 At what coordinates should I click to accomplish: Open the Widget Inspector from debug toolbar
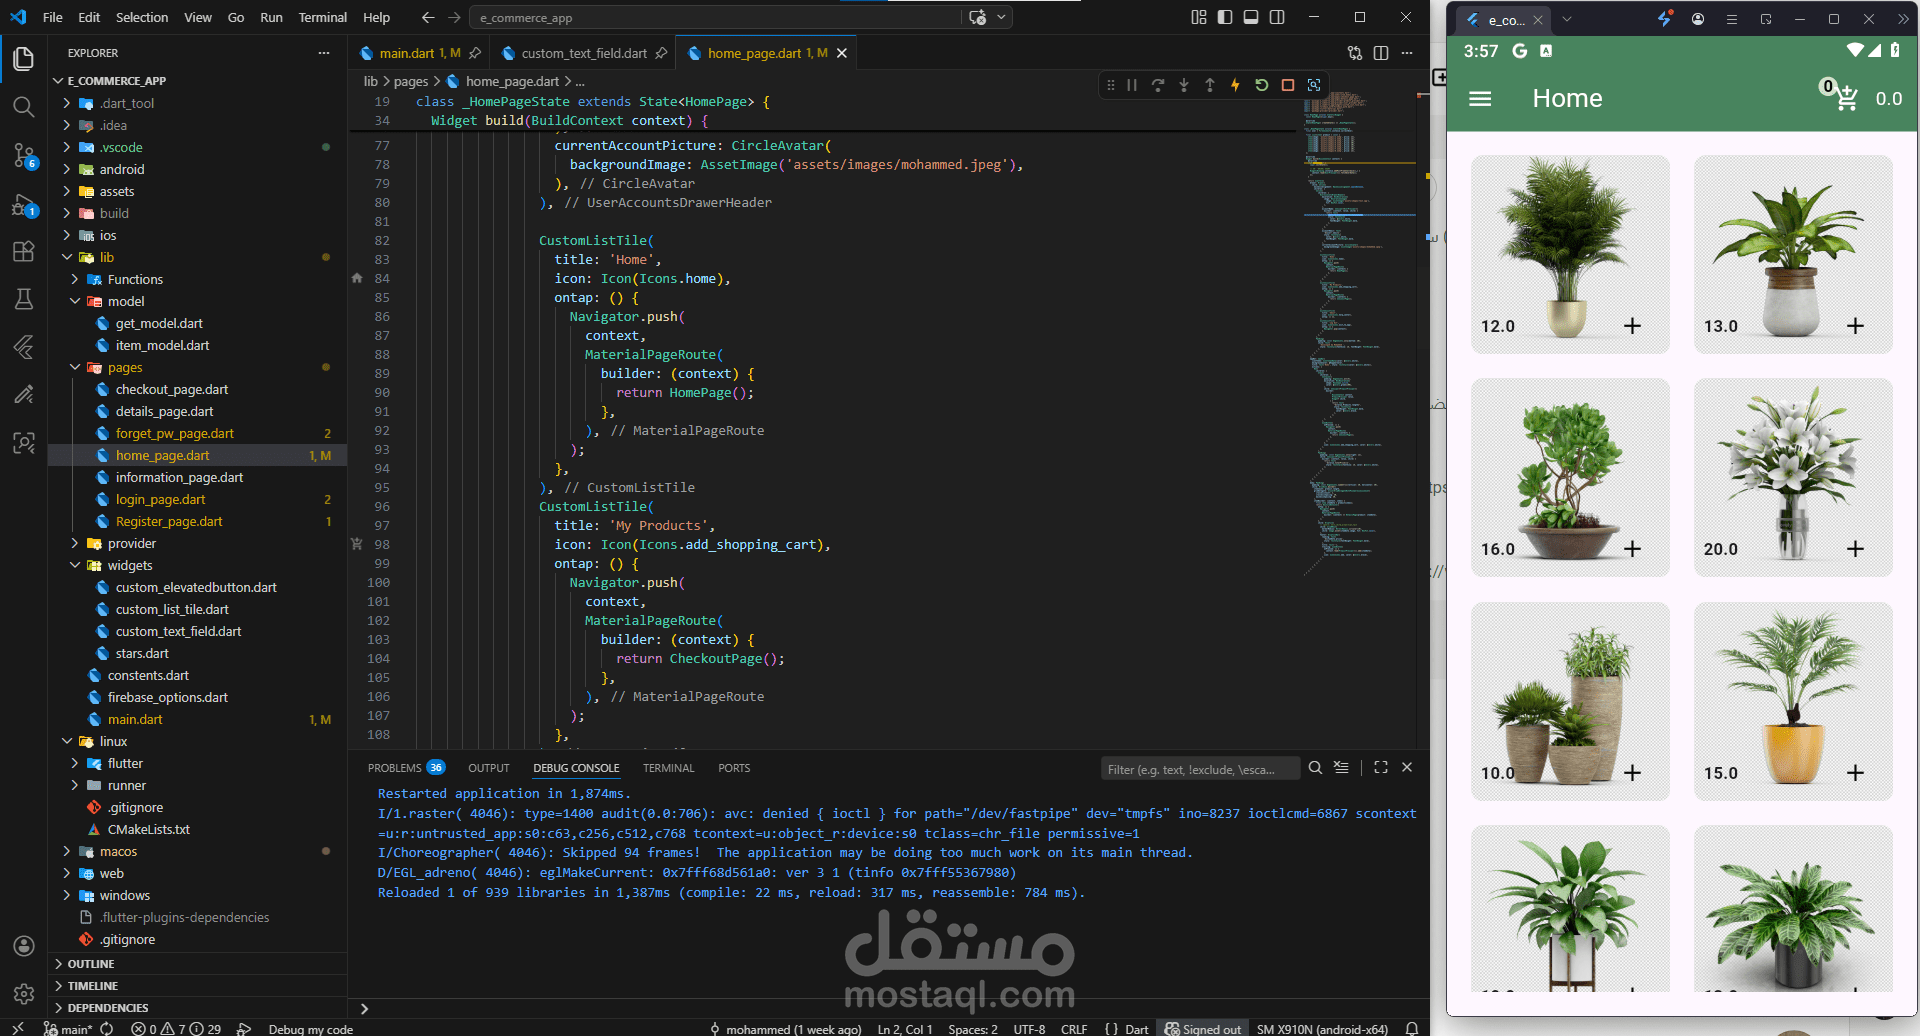point(1314,85)
